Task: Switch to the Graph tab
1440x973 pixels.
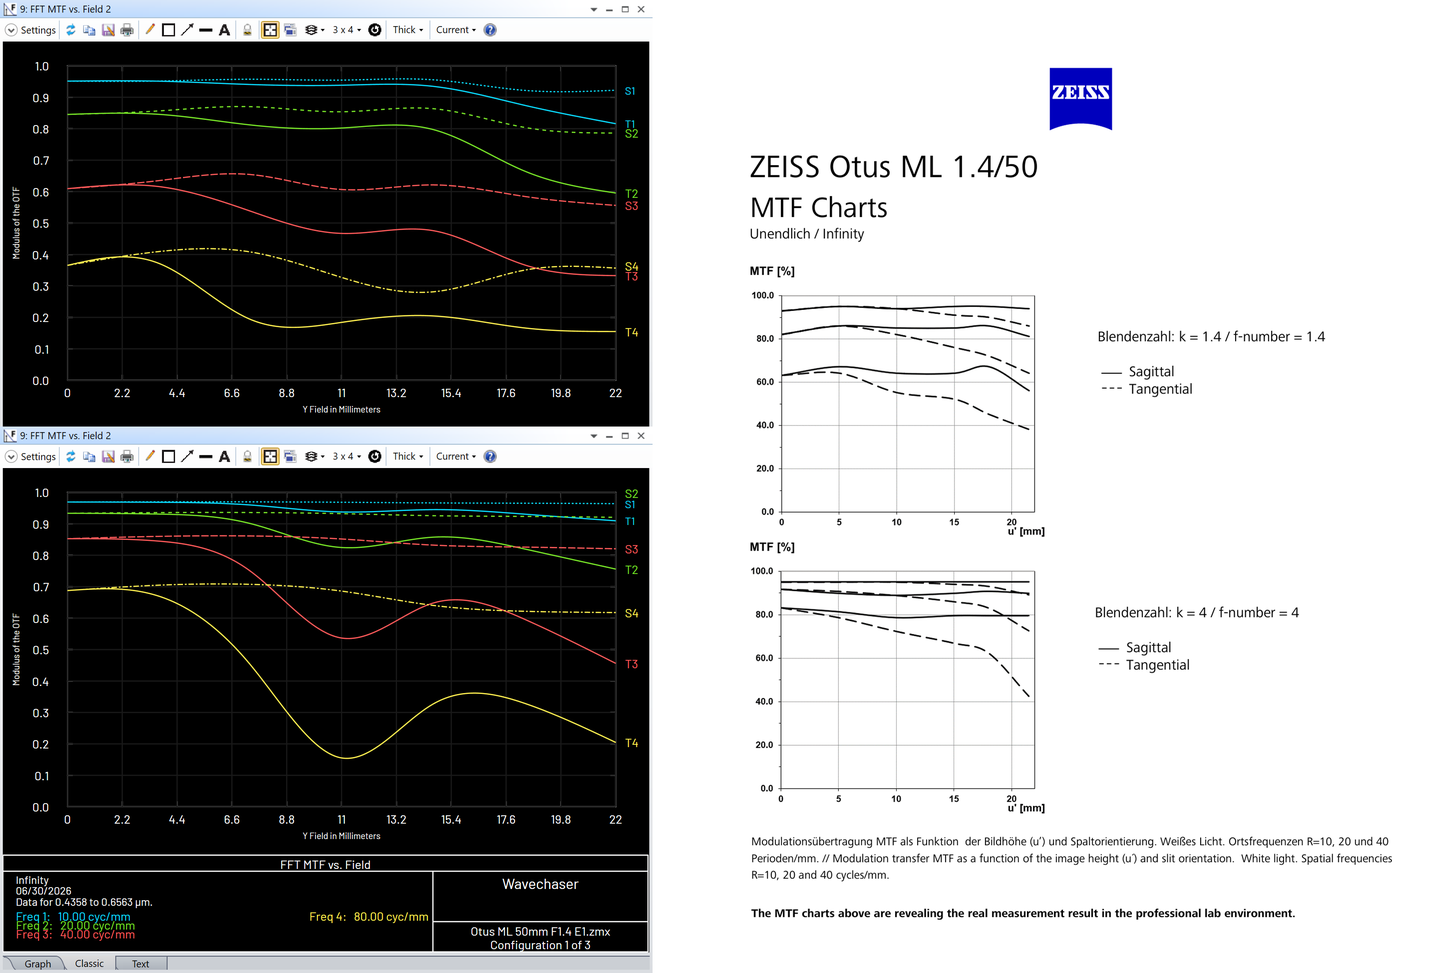Action: pos(38,964)
